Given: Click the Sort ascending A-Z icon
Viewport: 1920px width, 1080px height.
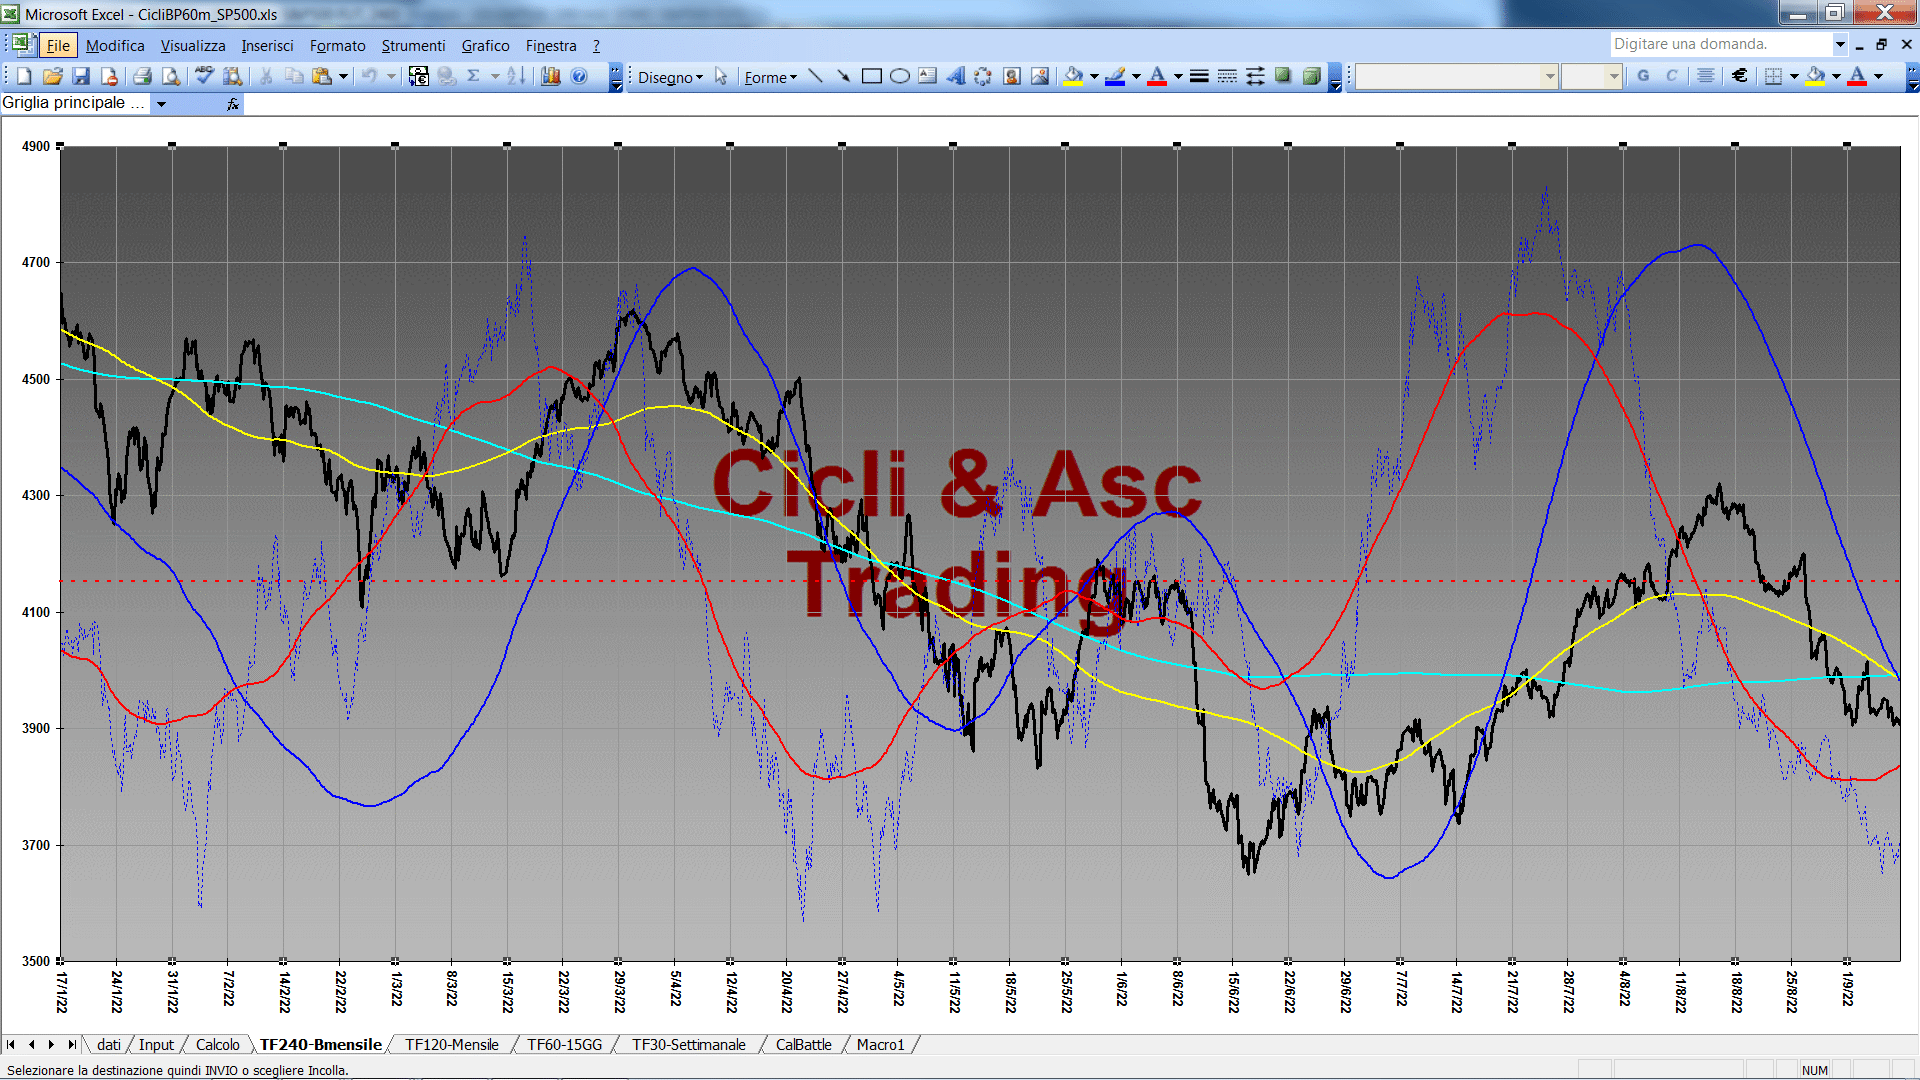Looking at the screenshot, I should (516, 76).
